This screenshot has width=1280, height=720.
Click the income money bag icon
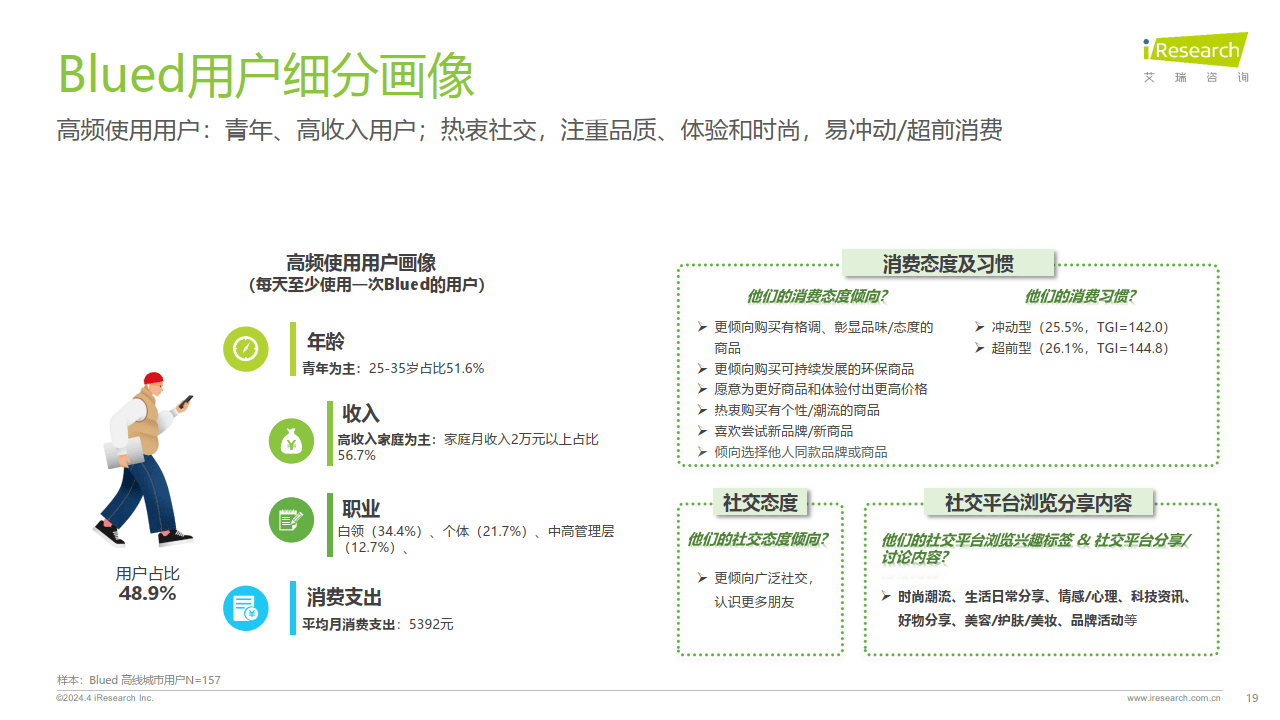pyautogui.click(x=292, y=440)
